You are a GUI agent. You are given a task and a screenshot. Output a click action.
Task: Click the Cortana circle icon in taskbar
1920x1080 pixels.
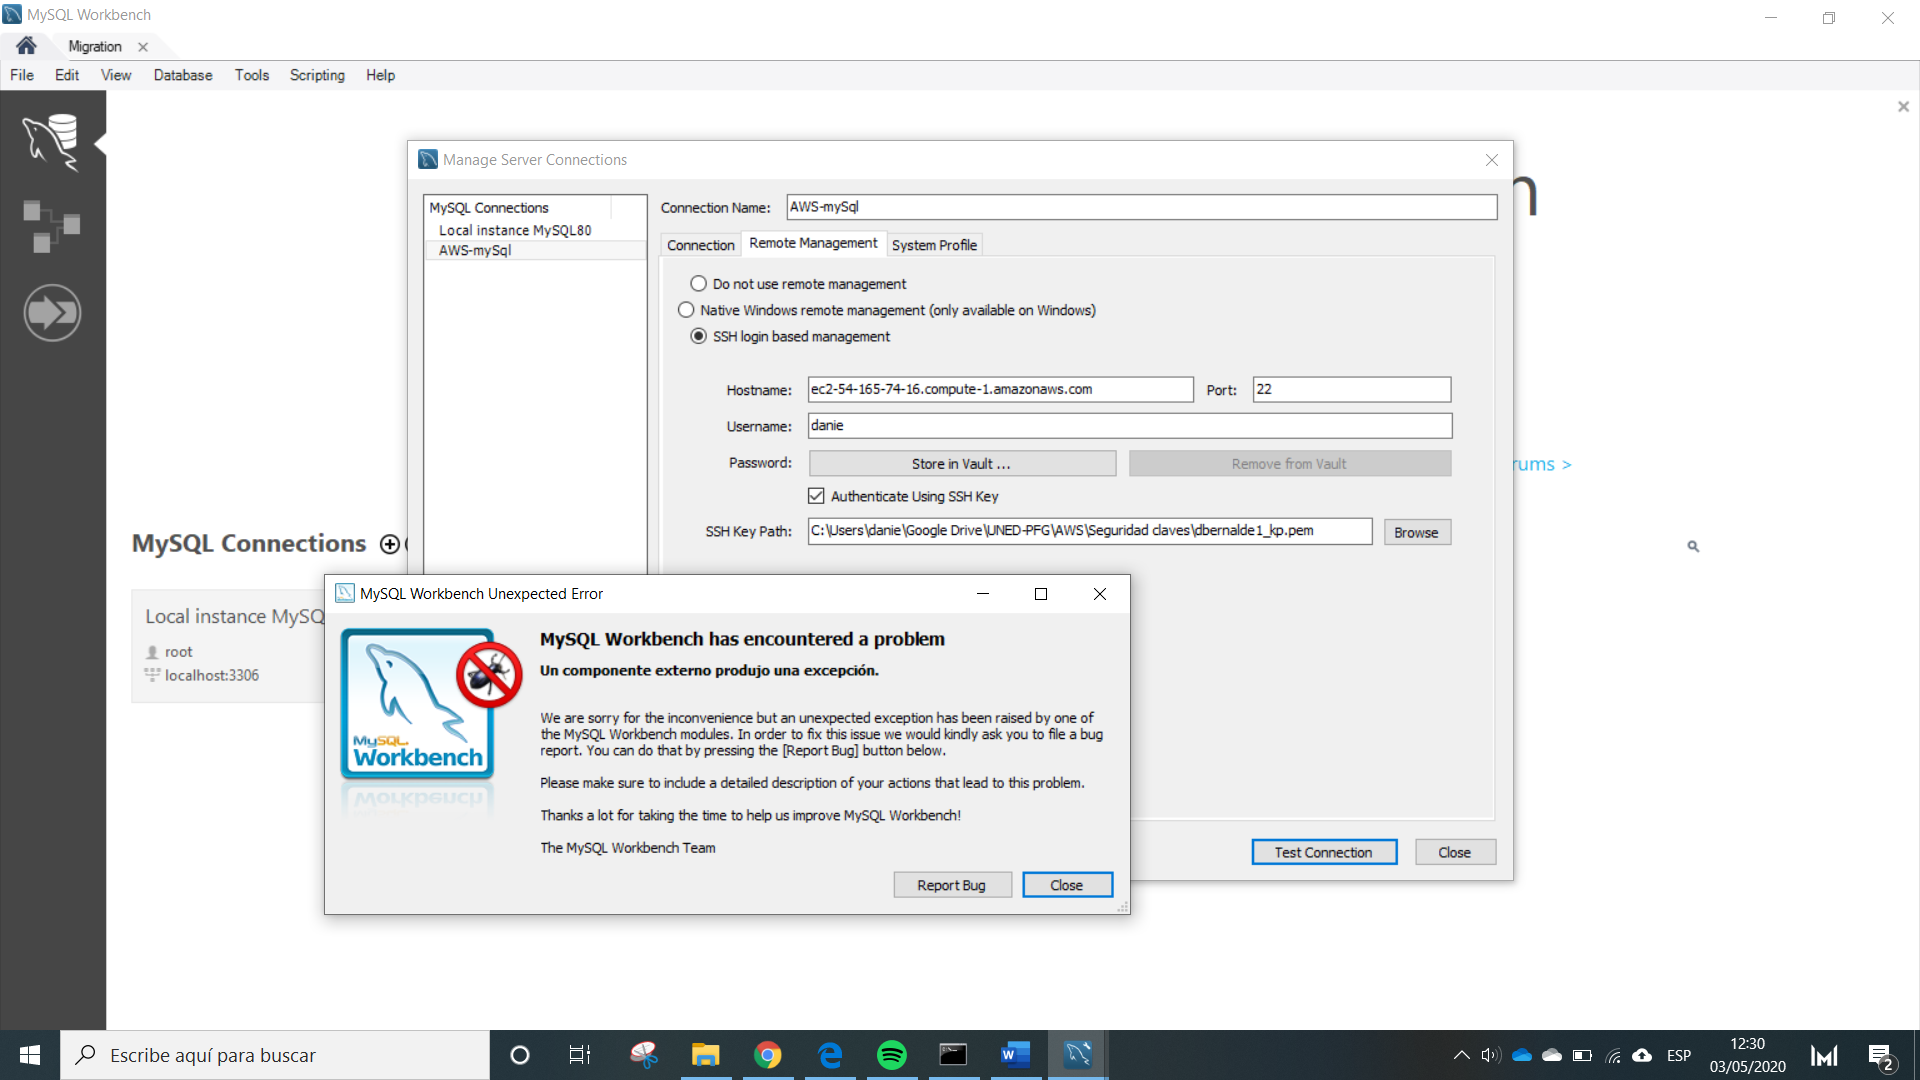(519, 1055)
